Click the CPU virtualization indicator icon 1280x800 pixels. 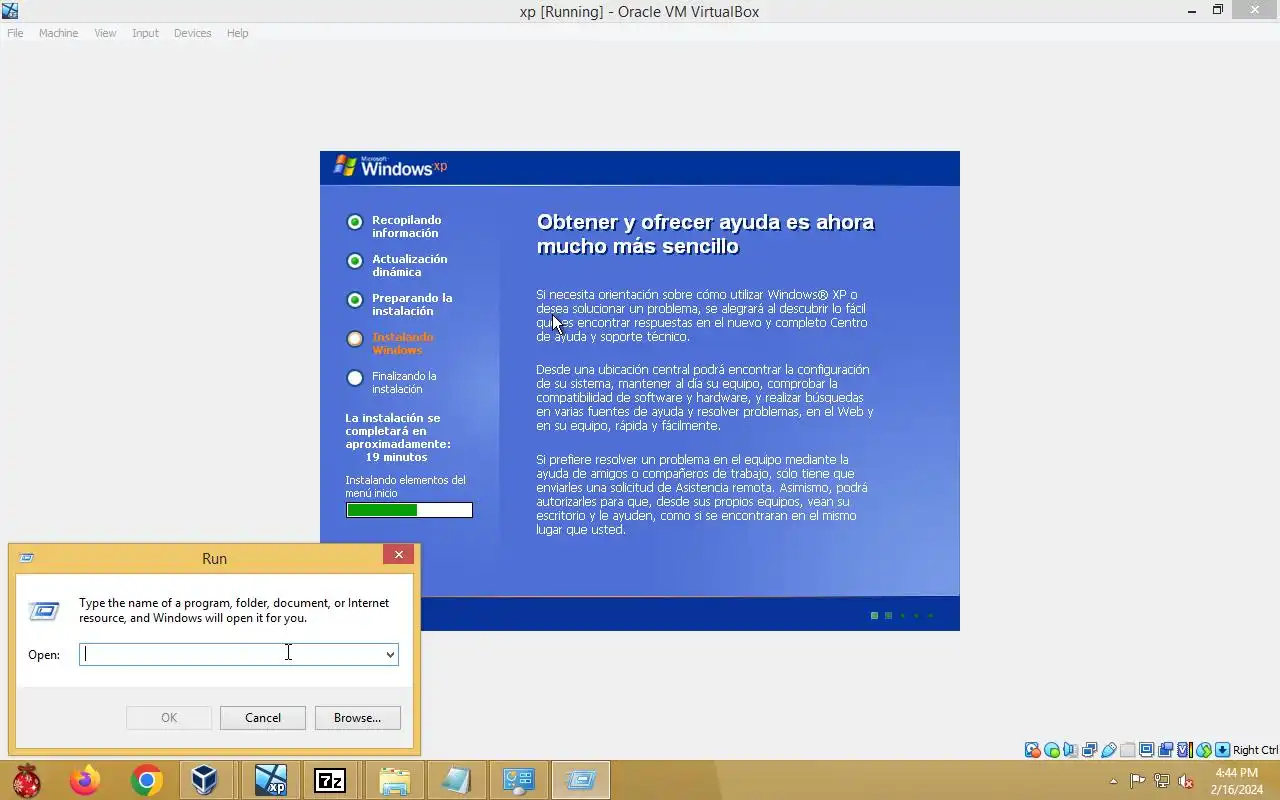(x=1185, y=750)
